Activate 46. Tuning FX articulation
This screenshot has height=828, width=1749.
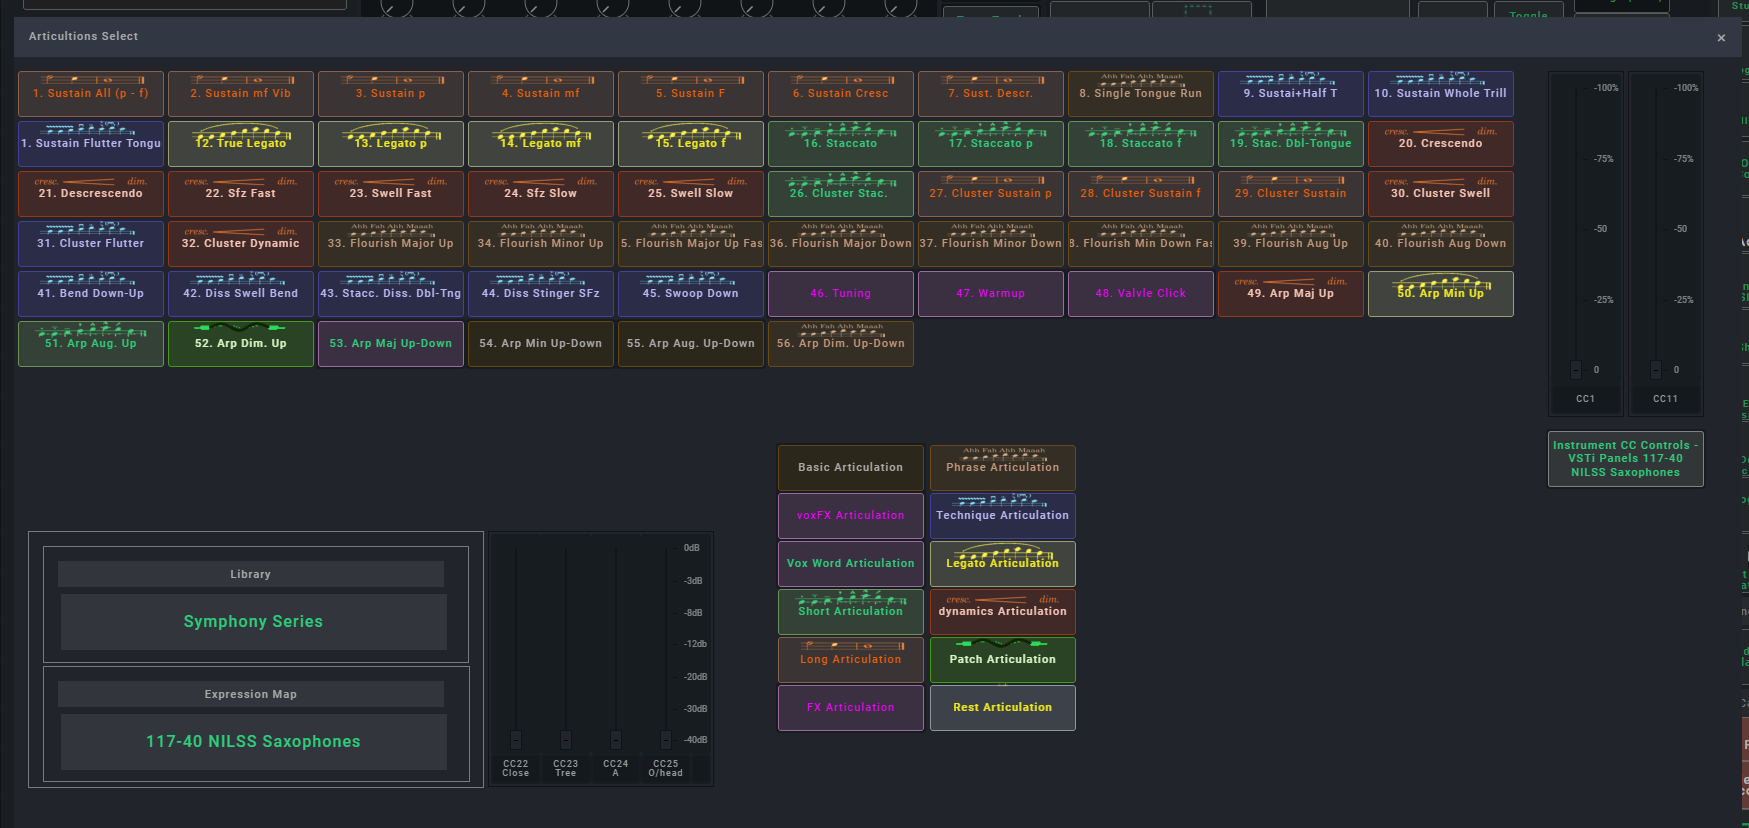point(841,294)
